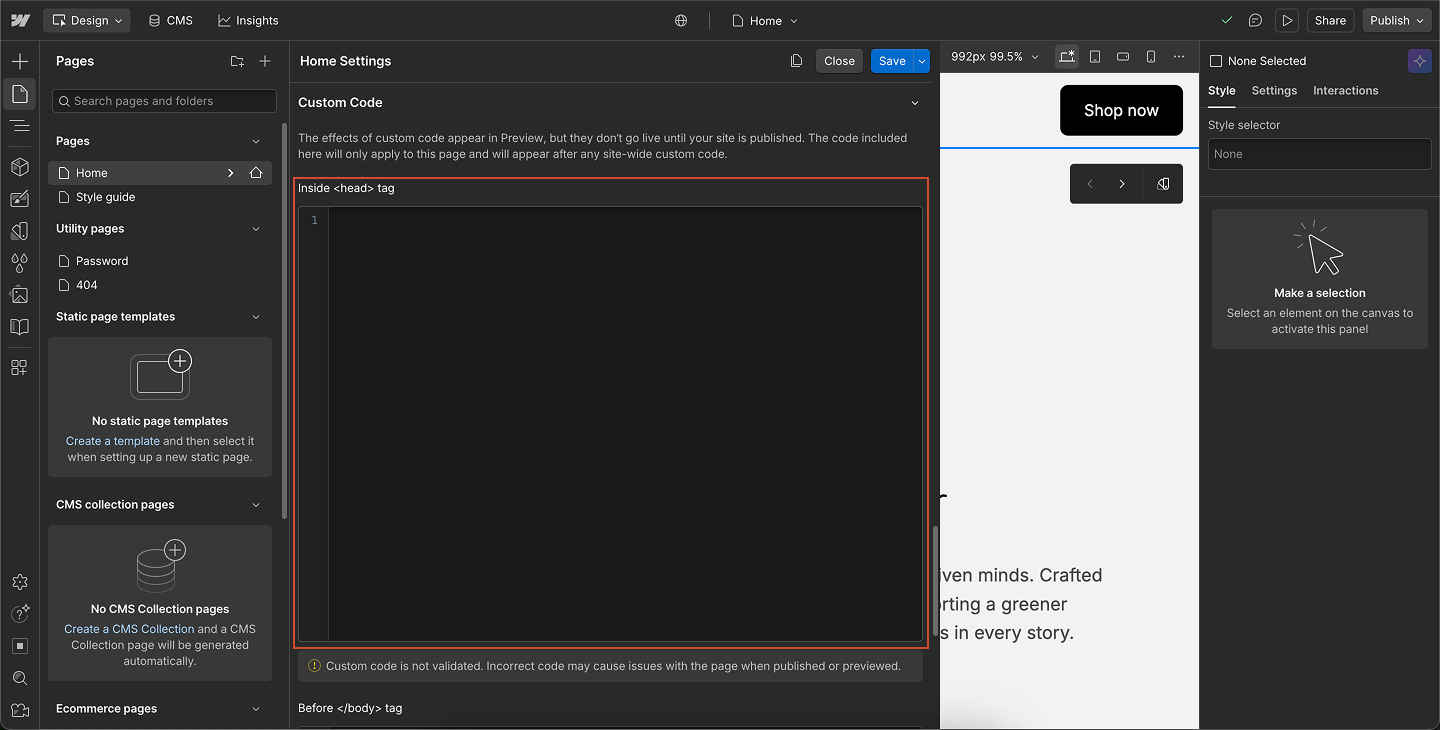
Task: Switch to the CMS tab
Action: coord(170,20)
